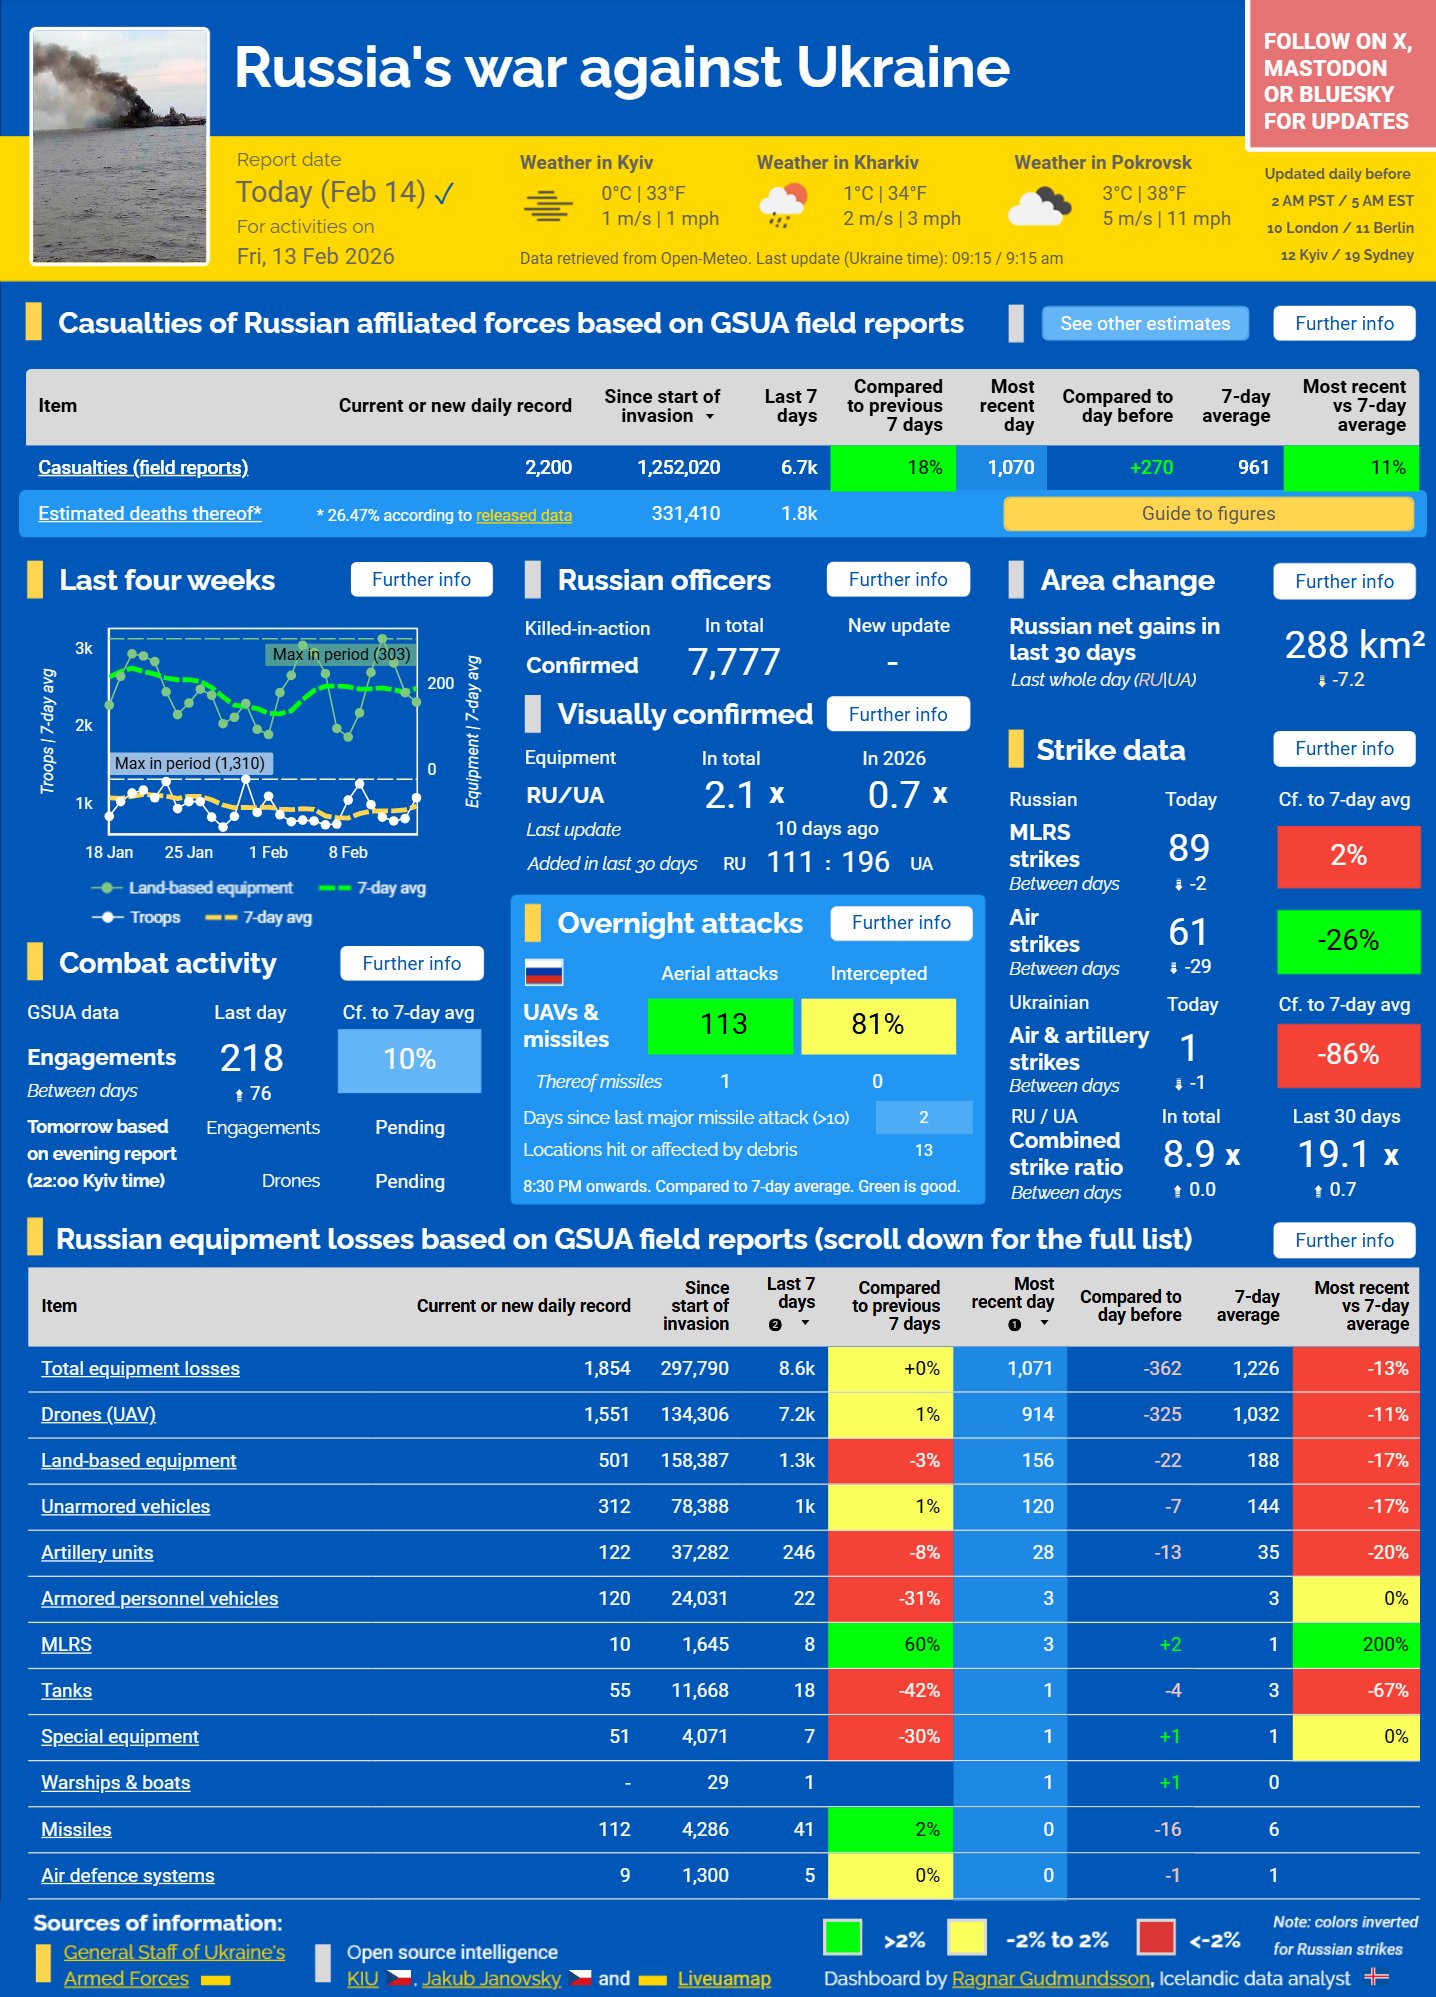1436x1997 pixels.
Task: Open the Most recent day sort arrow
Action: 1044,1323
